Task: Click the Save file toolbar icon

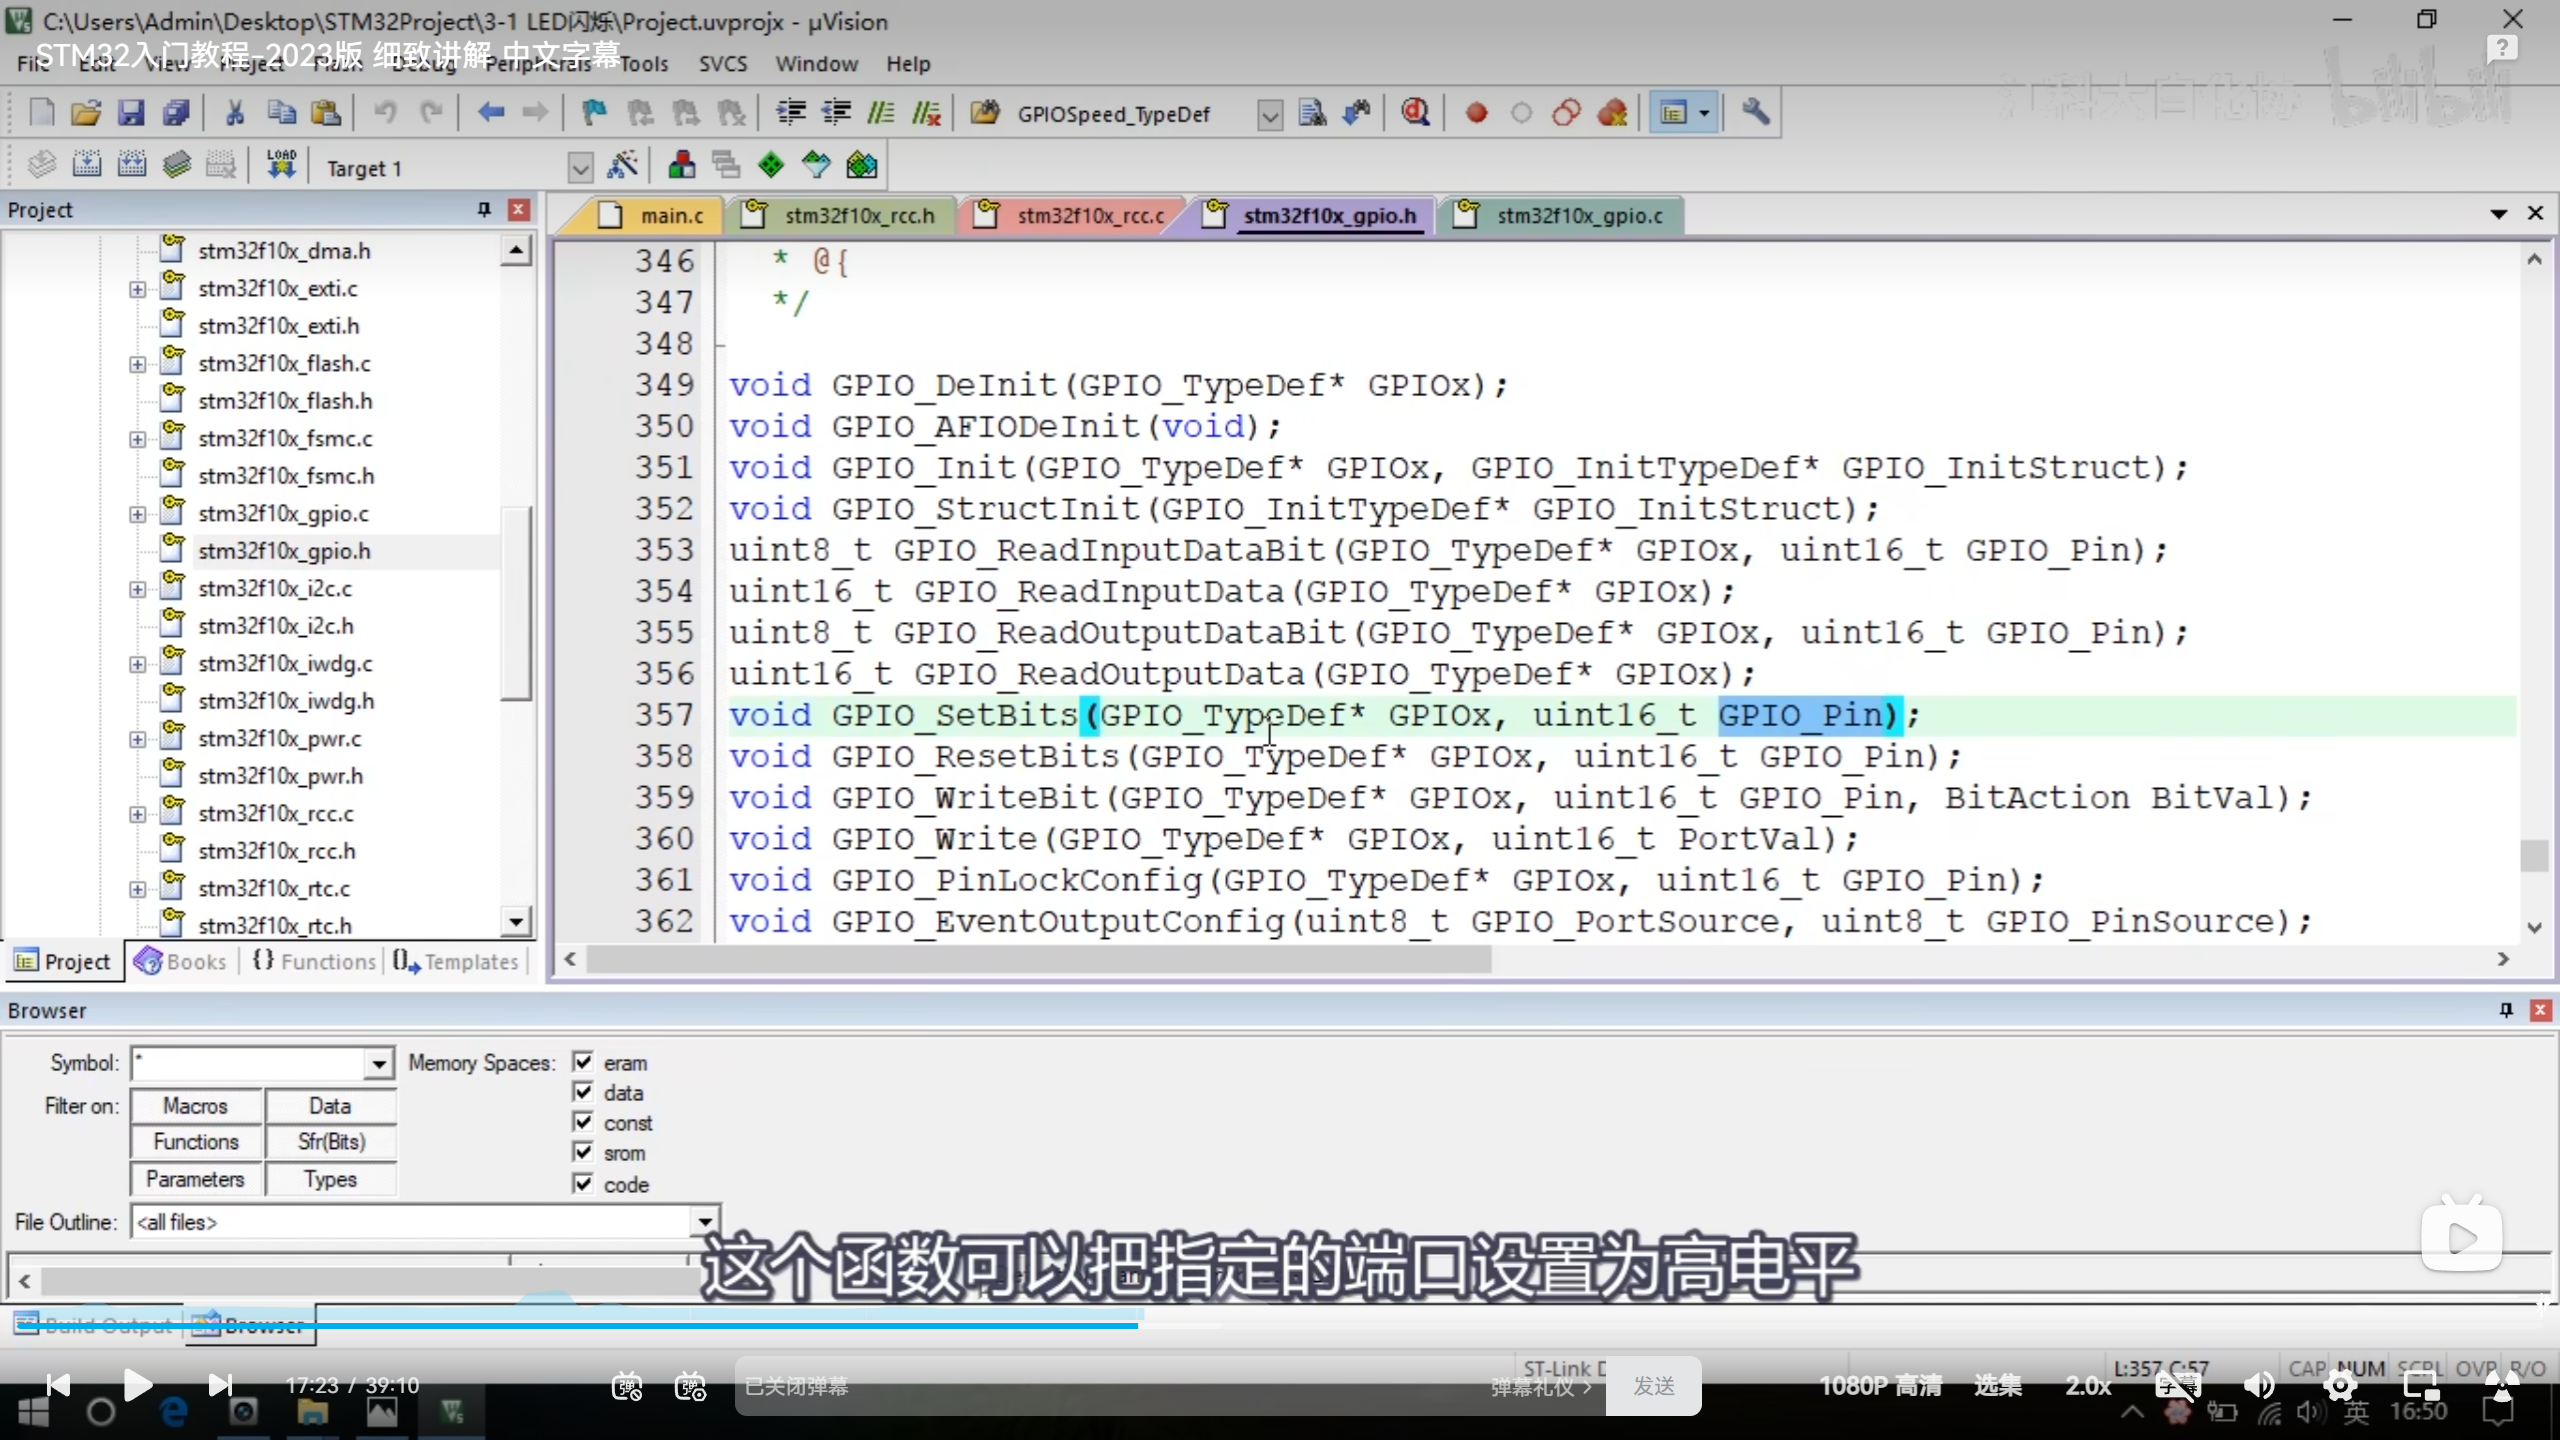Action: [x=131, y=113]
